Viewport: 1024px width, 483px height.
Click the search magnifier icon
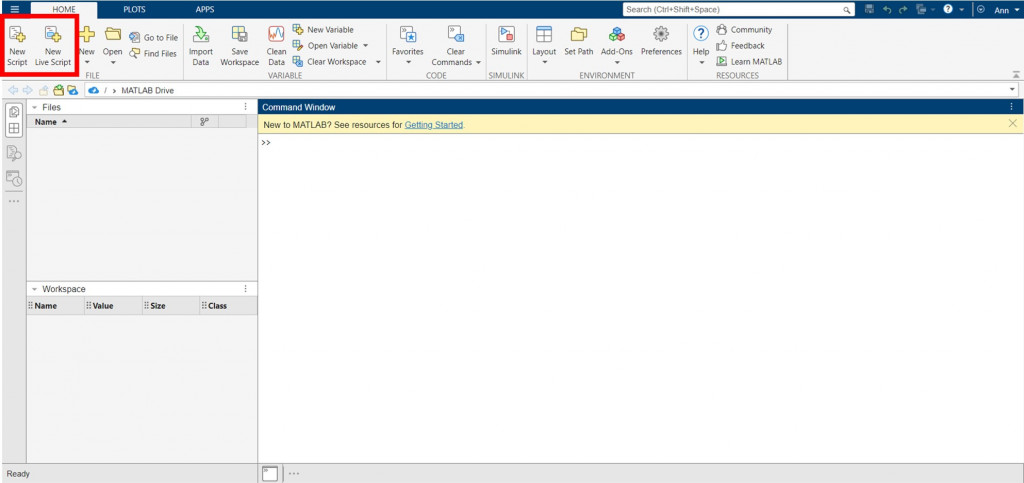(x=846, y=10)
